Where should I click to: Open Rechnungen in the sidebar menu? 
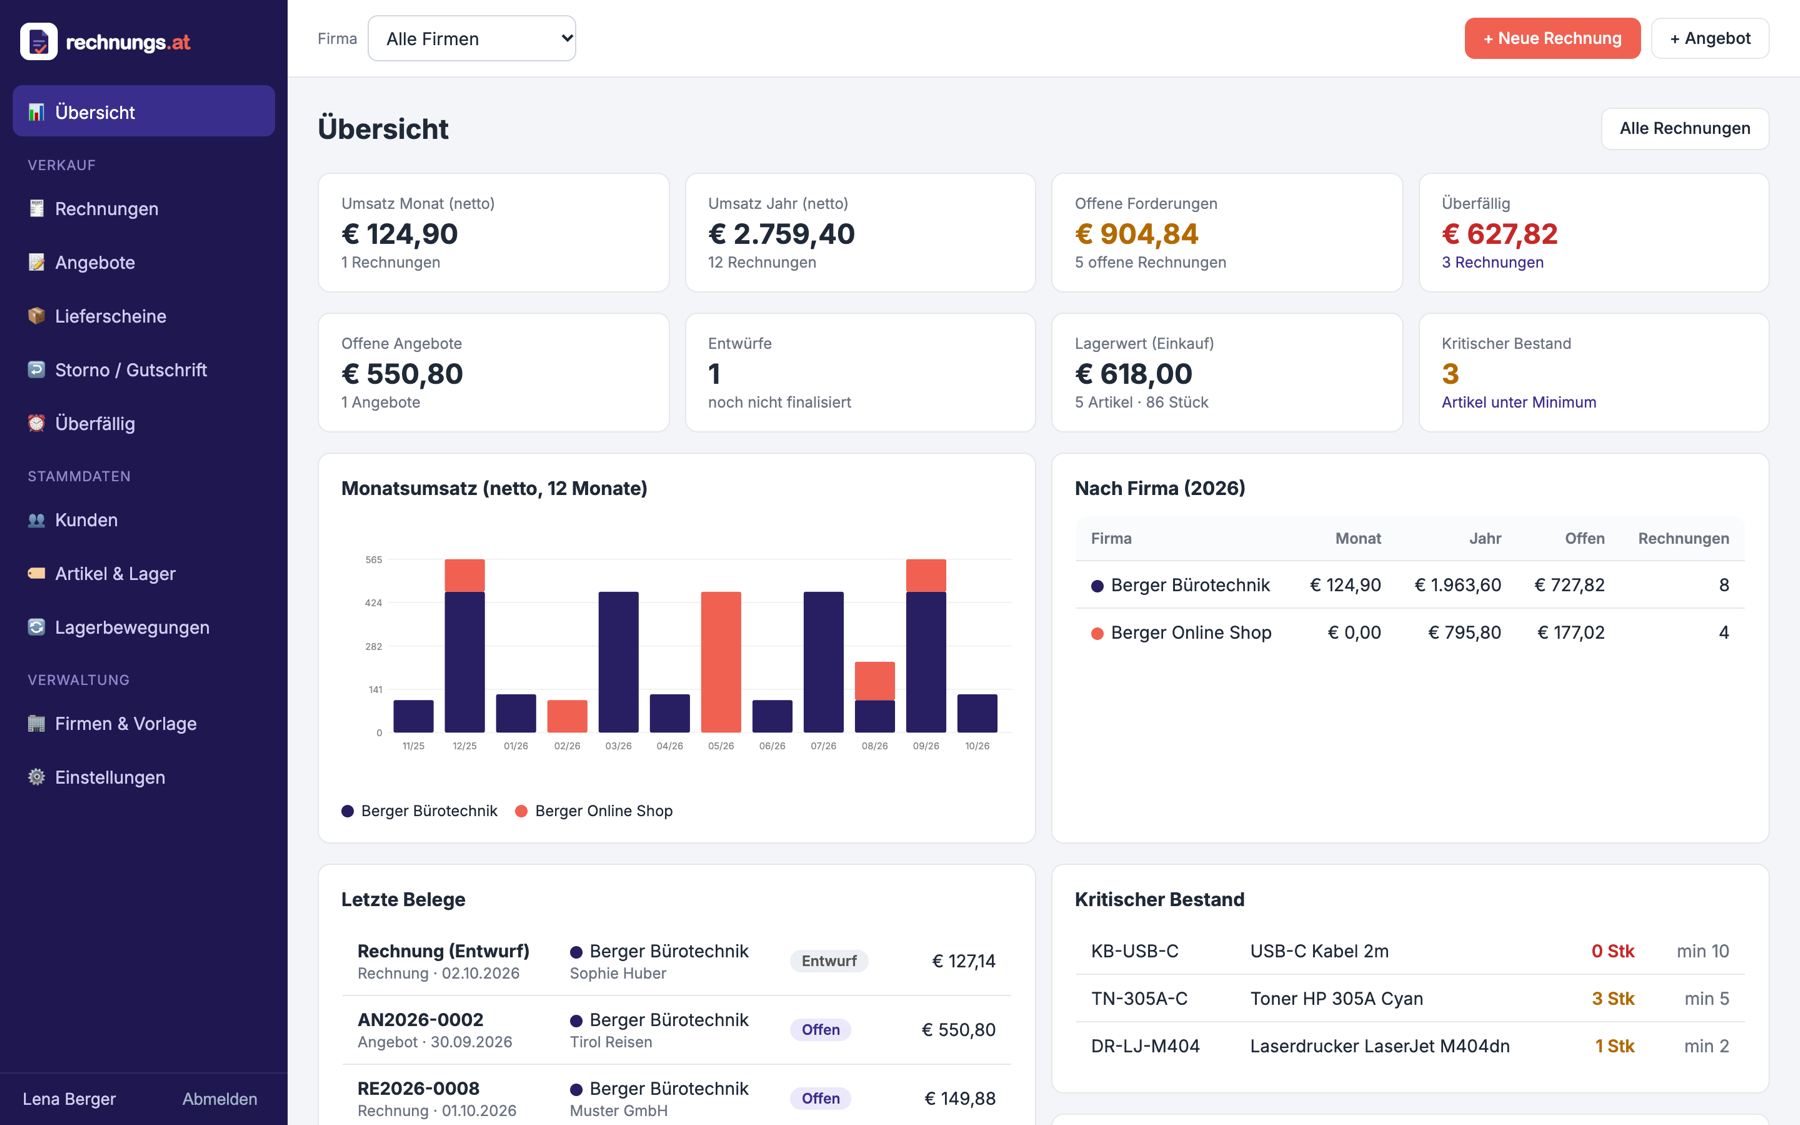coord(143,208)
